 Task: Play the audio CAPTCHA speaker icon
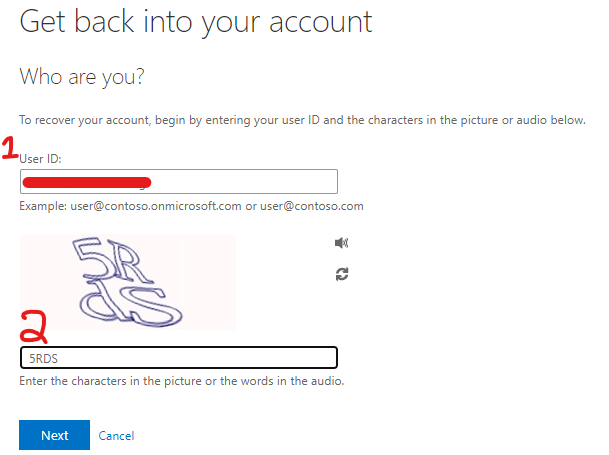[x=341, y=242]
